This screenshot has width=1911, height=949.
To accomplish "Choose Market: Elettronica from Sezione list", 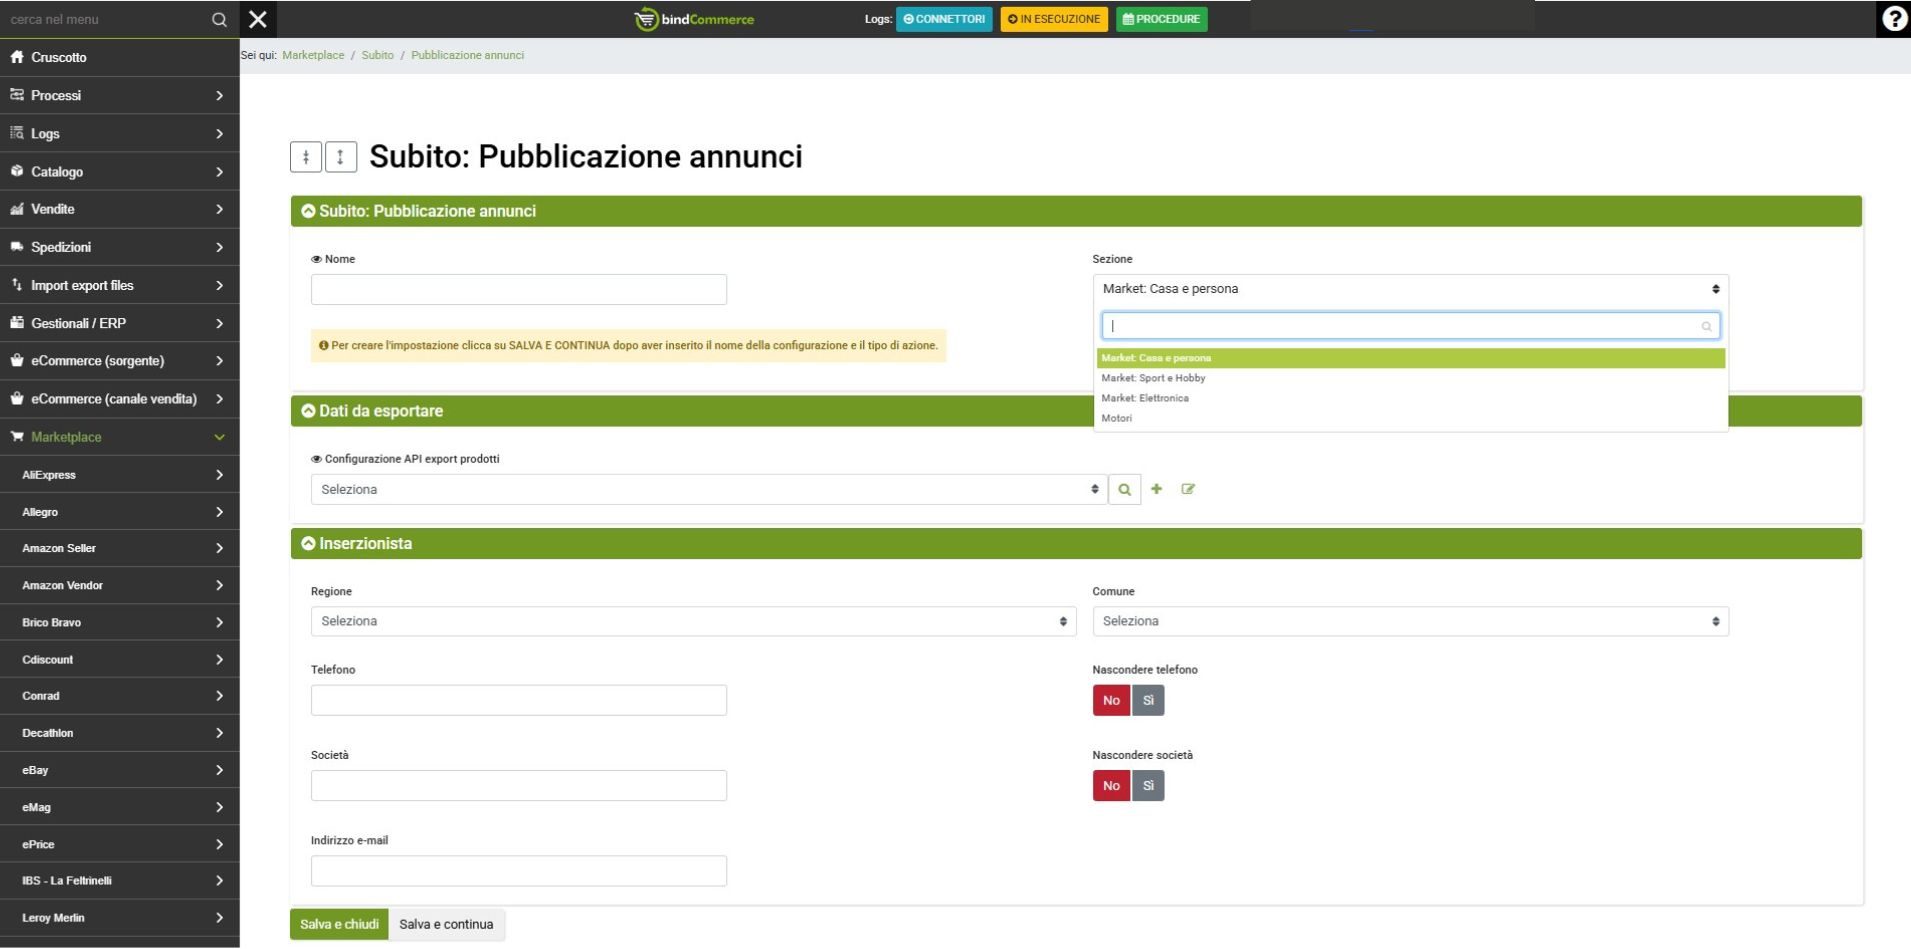I will click(x=1145, y=398).
